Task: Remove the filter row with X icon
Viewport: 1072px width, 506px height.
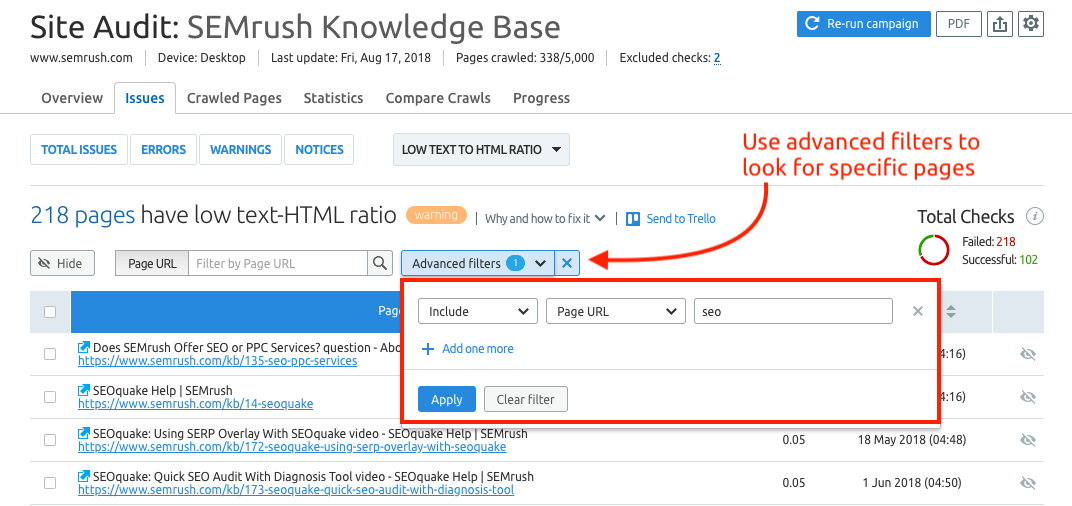Action: click(918, 311)
